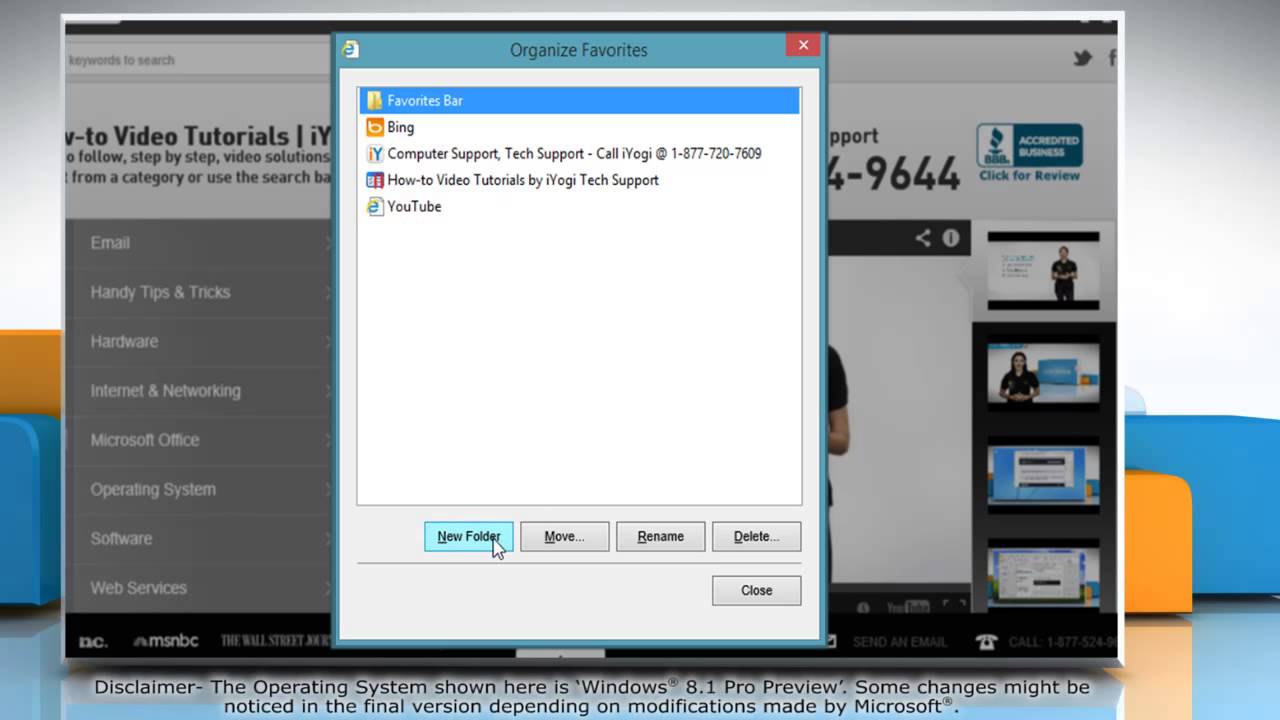Click the Wall Street Journal logo in footer
The width and height of the screenshot is (1280, 720).
click(x=275, y=641)
